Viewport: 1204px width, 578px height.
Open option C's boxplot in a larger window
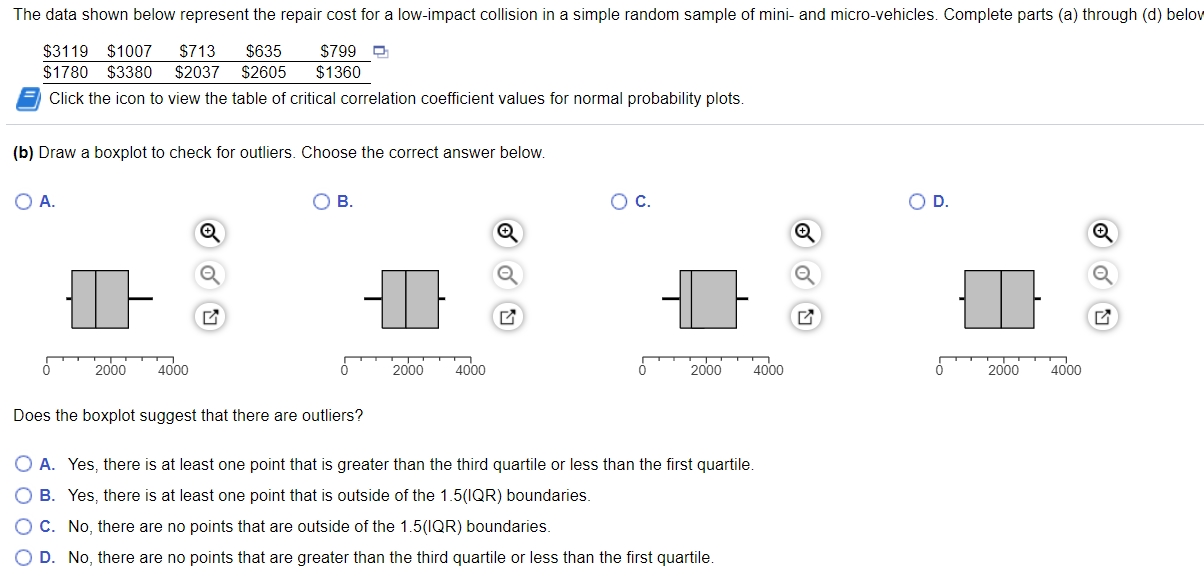(x=805, y=317)
